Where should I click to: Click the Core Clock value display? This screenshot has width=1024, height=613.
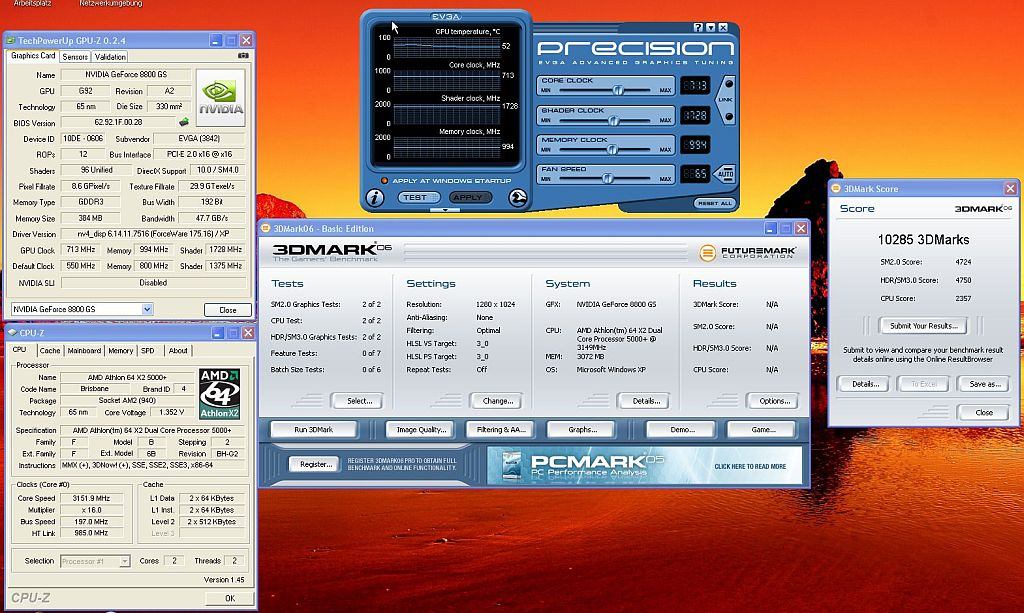coord(694,86)
